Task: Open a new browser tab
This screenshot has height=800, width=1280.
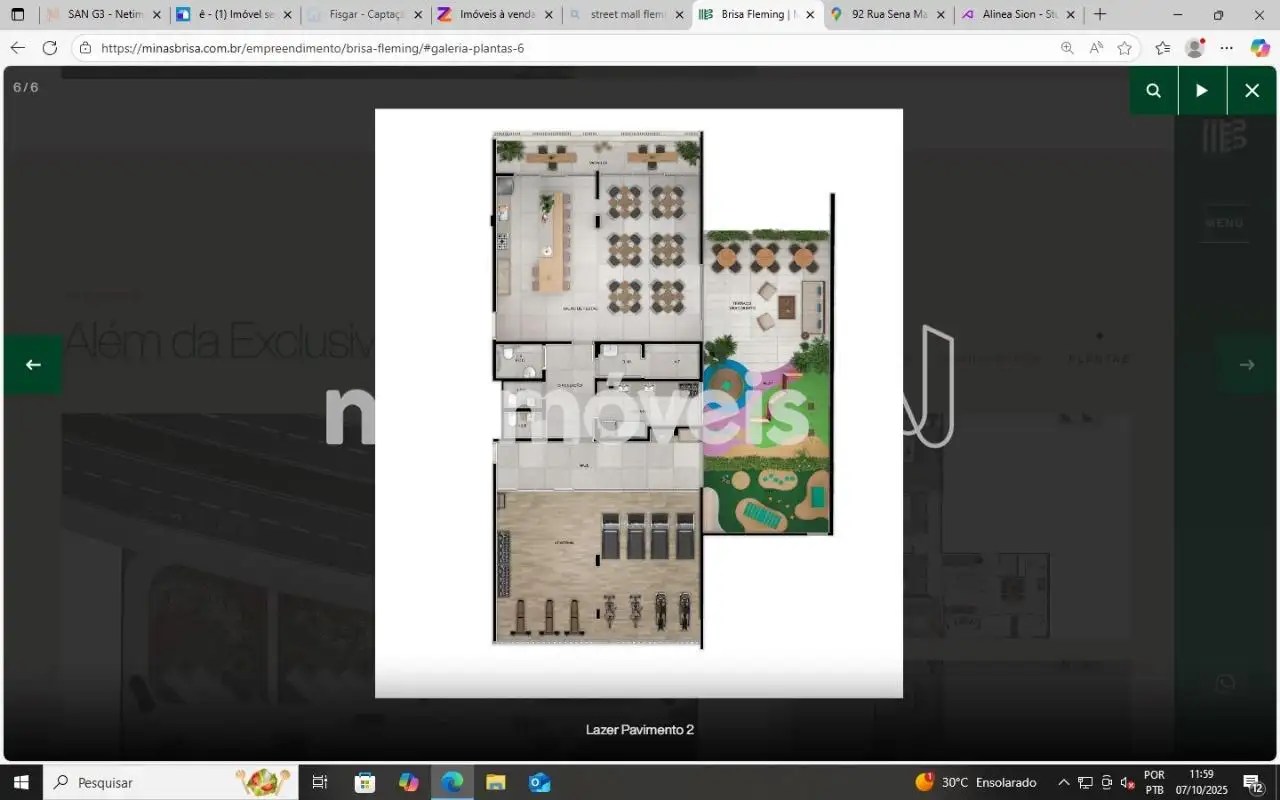Action: (1100, 15)
